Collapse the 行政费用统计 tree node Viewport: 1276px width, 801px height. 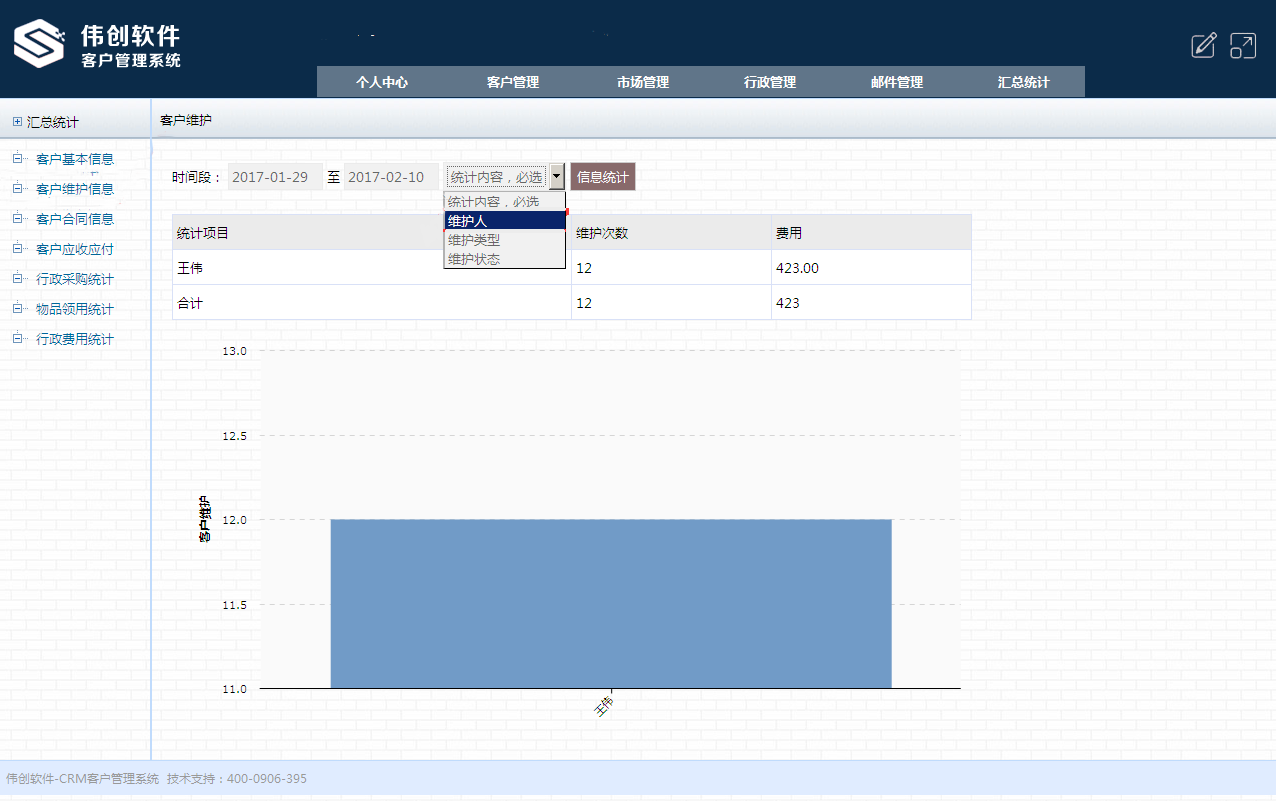click(x=16, y=338)
